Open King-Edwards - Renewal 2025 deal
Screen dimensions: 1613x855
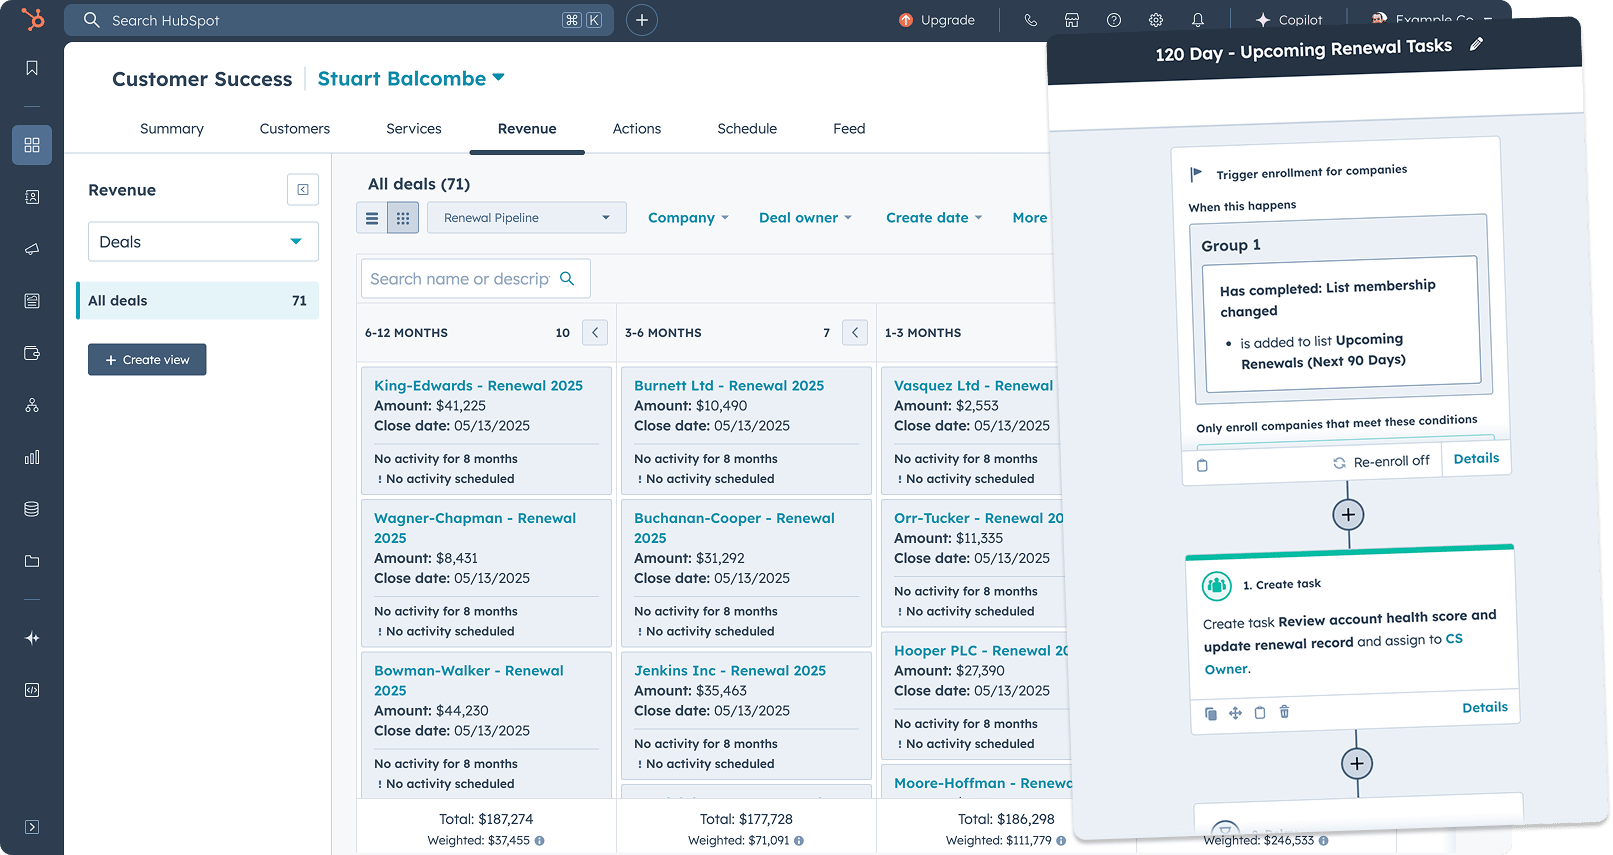coord(478,386)
